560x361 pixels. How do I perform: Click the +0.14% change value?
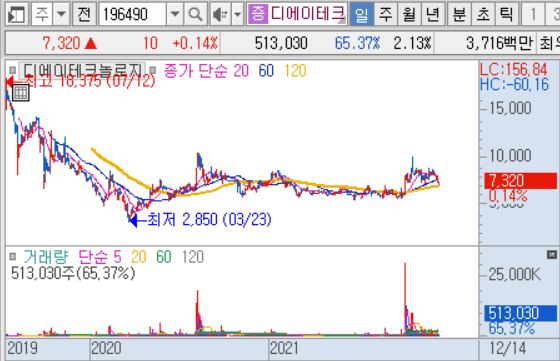[x=195, y=44]
